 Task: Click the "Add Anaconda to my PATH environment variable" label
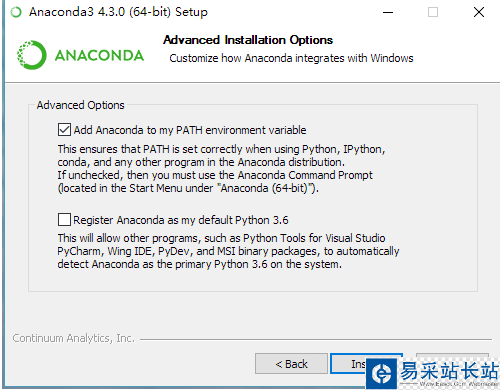point(190,130)
